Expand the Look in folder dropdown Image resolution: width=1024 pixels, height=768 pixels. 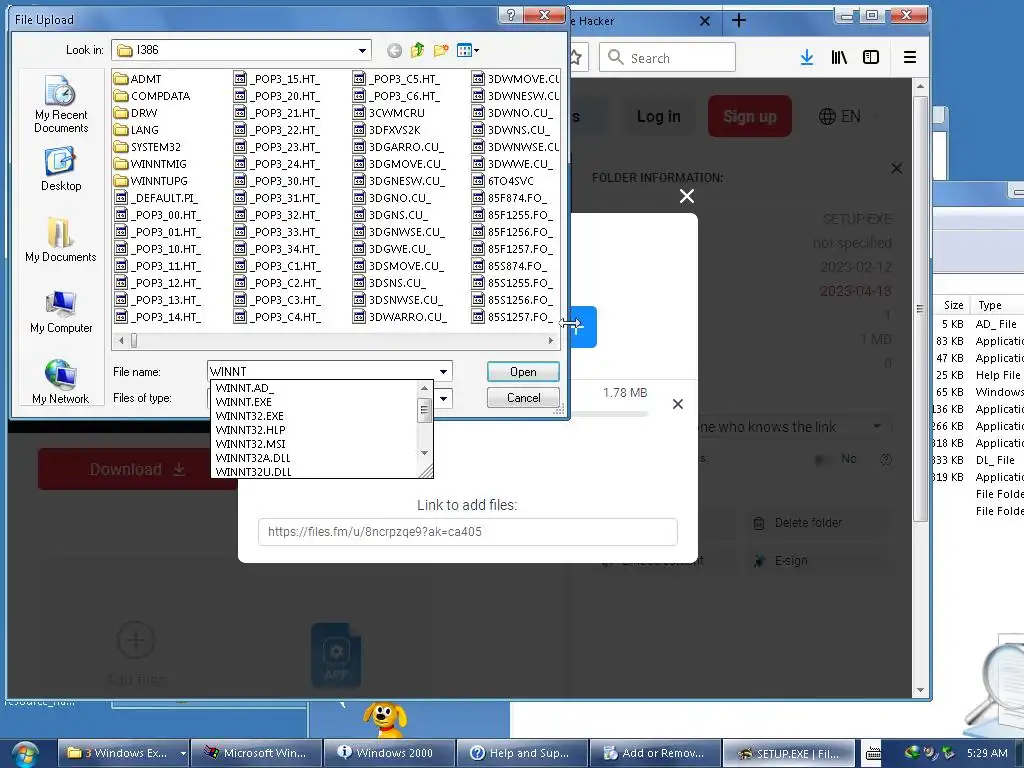click(x=362, y=50)
